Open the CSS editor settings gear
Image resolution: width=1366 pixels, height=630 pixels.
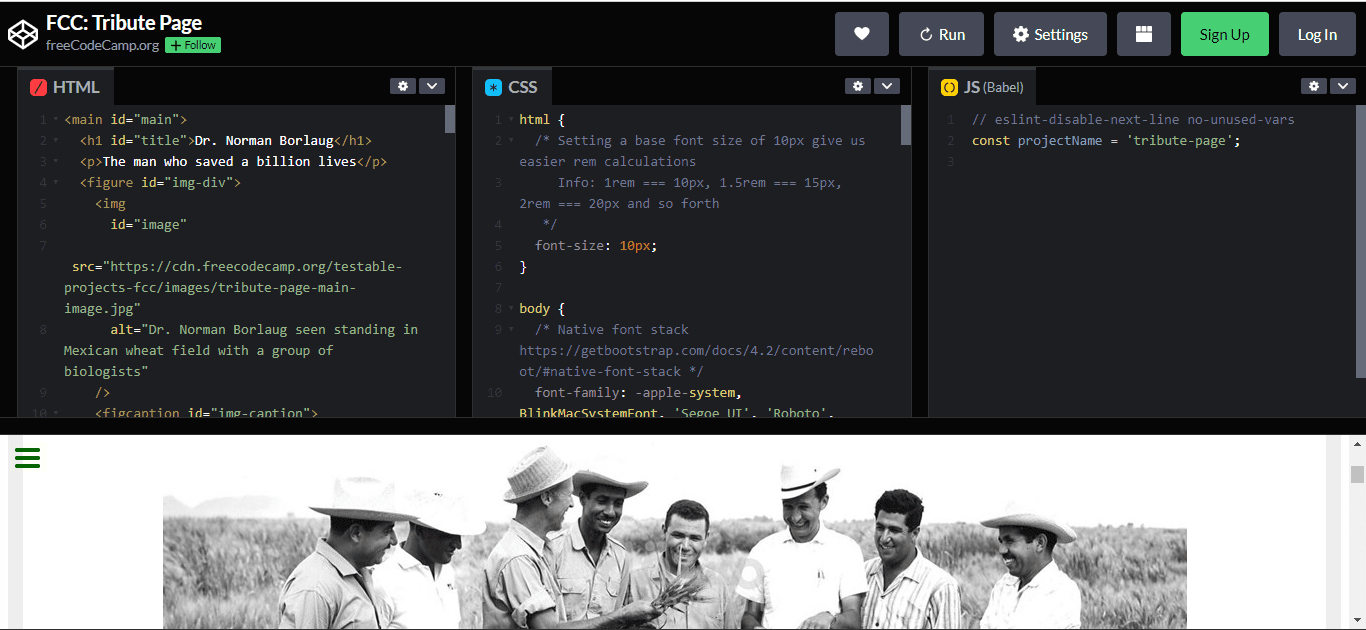(x=858, y=86)
